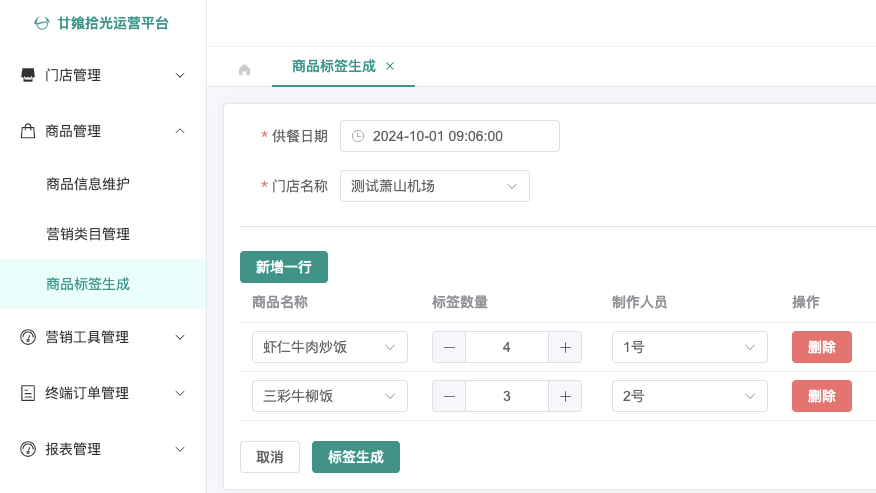
Task: Increase quantity for 虾仁牛肉炒饭
Action: 565,347
